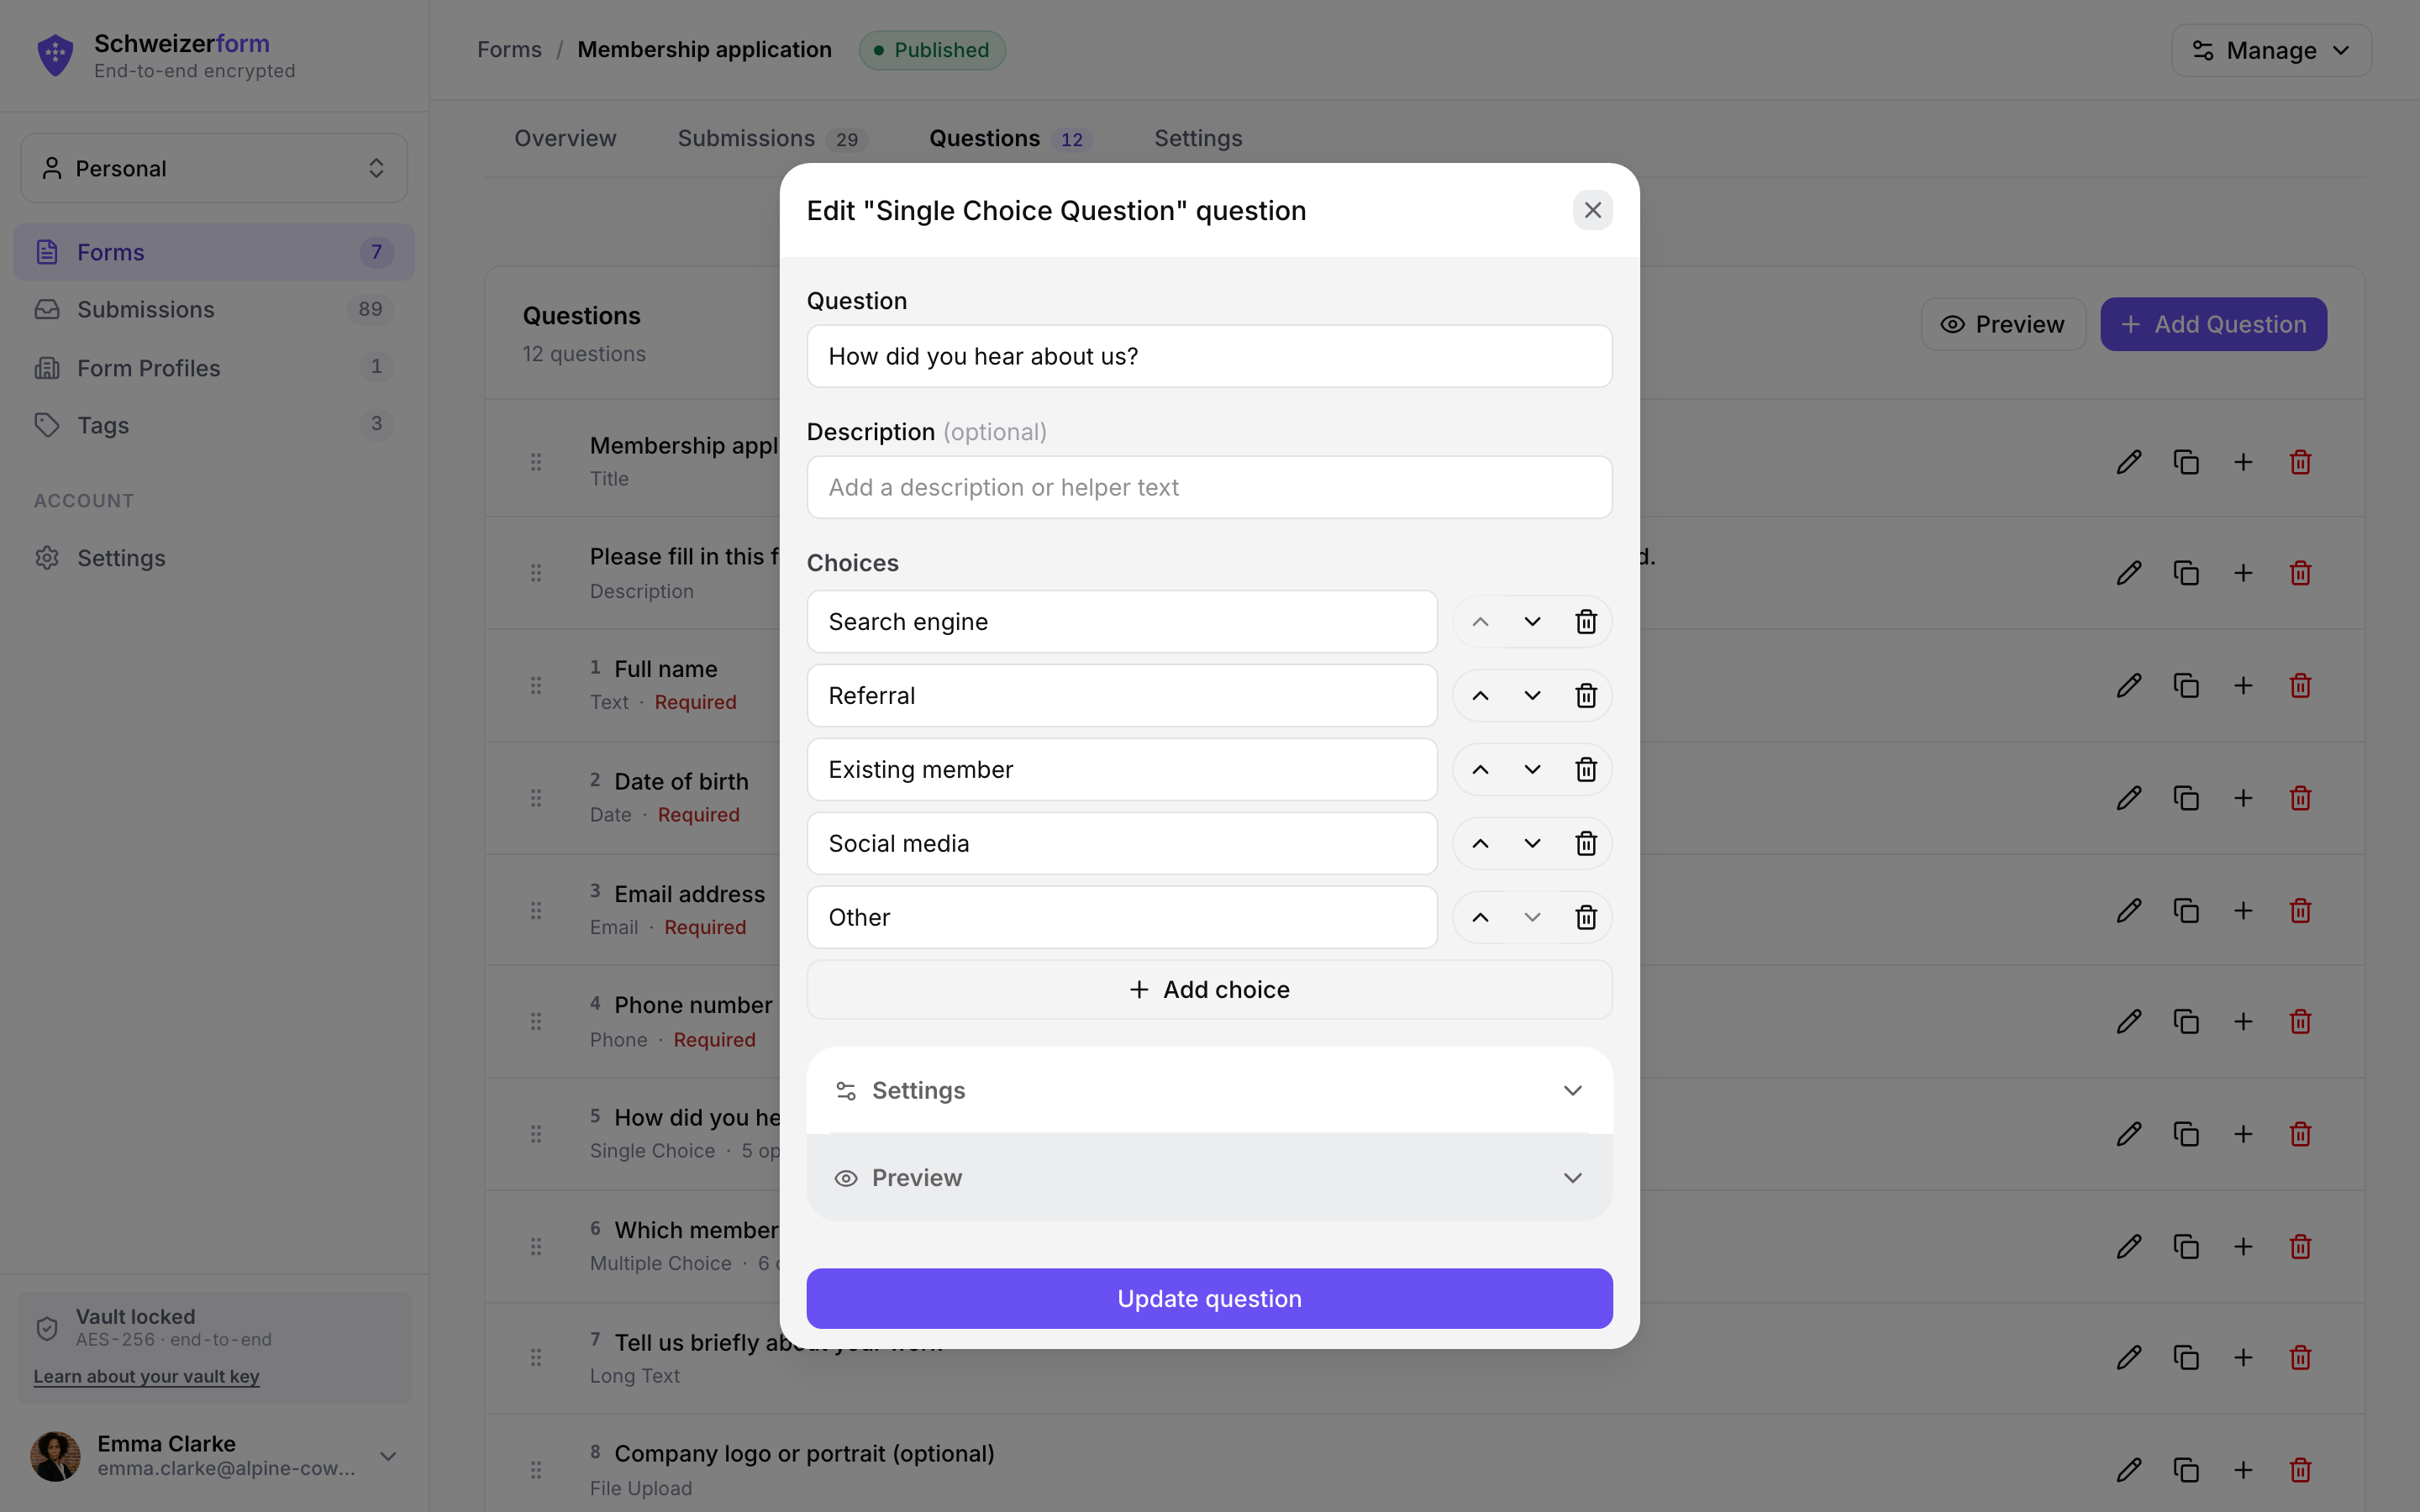Open the Questions tab

(x=1010, y=138)
